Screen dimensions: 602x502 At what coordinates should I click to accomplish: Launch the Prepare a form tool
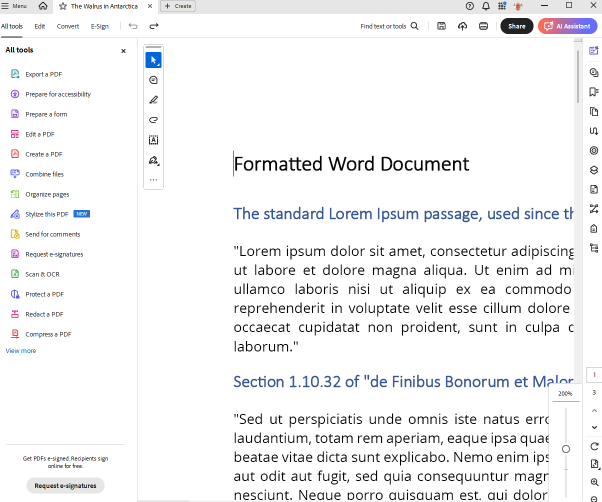pos(39,114)
